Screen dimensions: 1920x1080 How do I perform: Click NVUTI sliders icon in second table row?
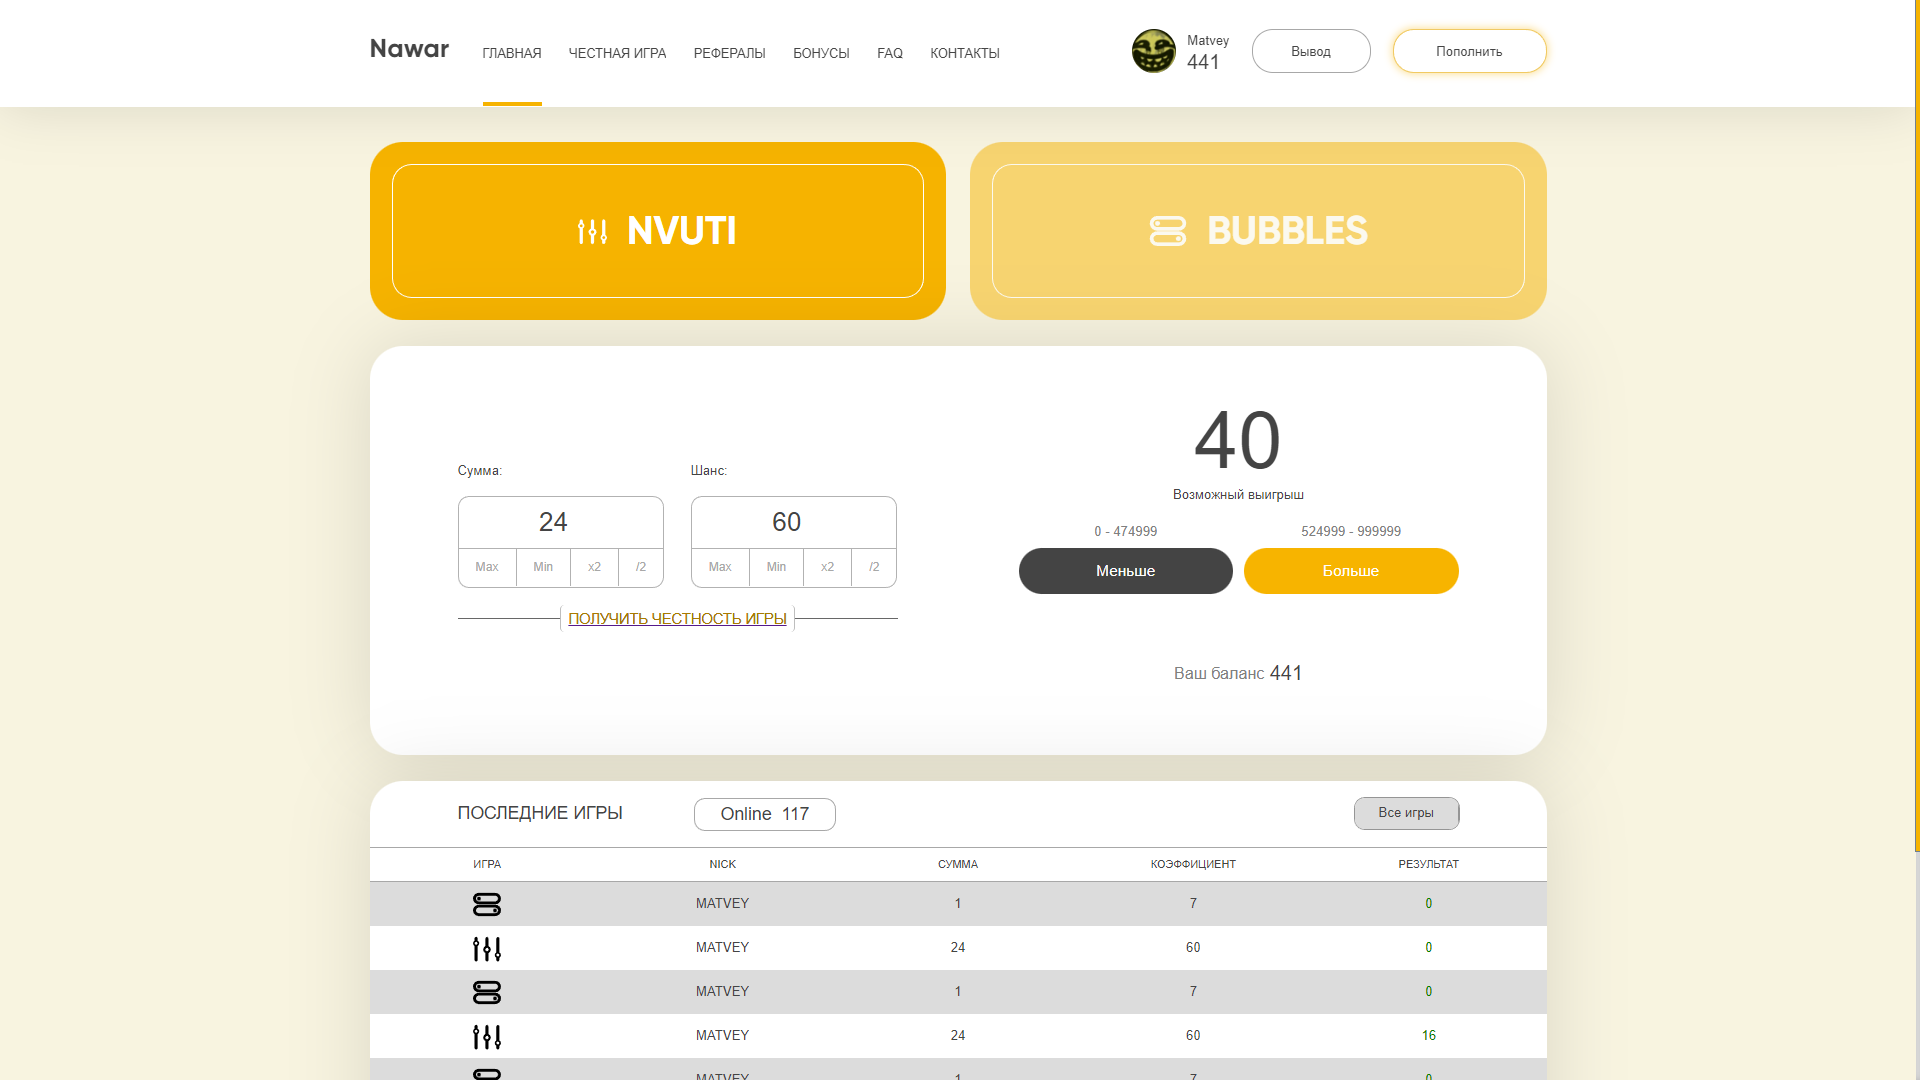(x=487, y=948)
